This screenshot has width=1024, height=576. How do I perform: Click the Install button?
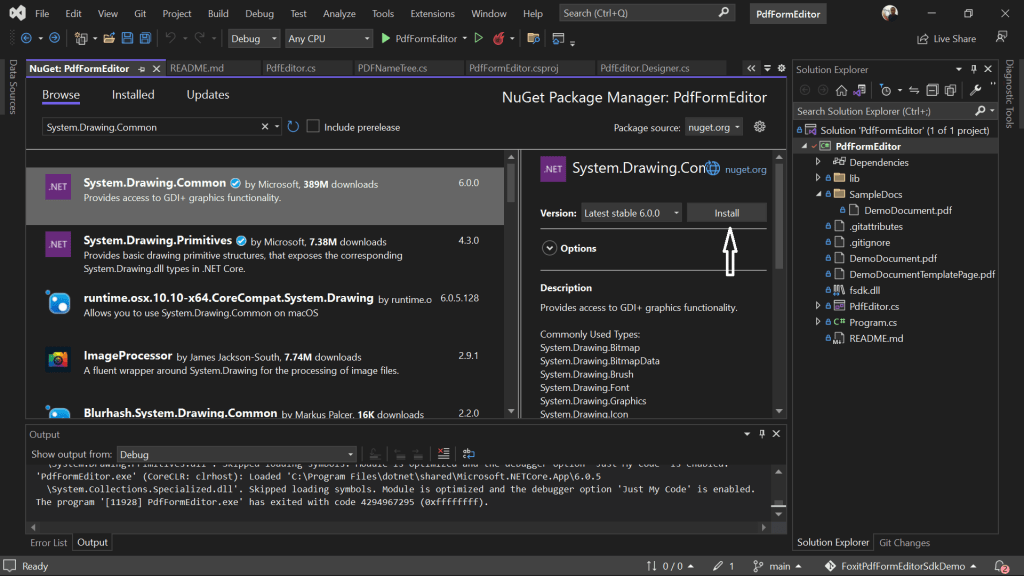coord(726,213)
